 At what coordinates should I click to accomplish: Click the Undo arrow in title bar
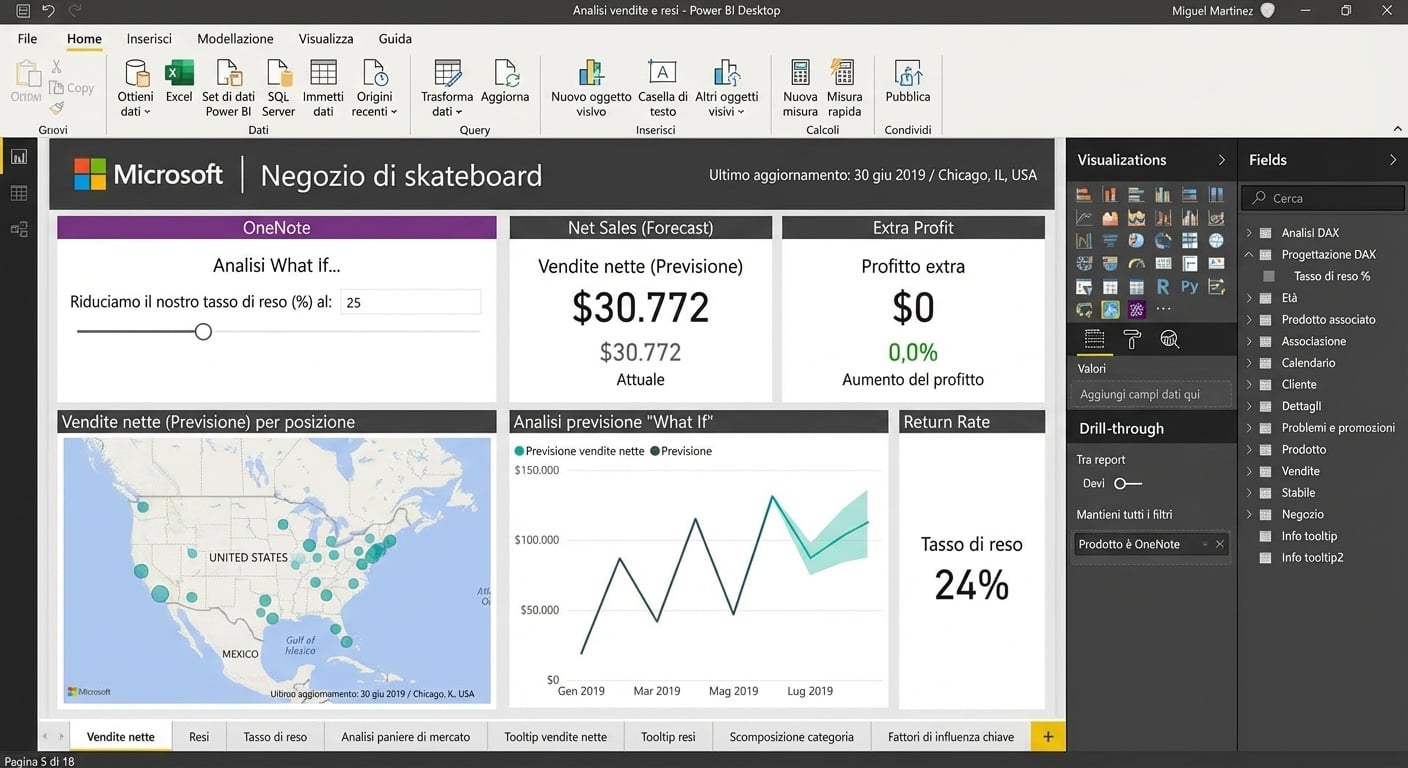(x=48, y=11)
